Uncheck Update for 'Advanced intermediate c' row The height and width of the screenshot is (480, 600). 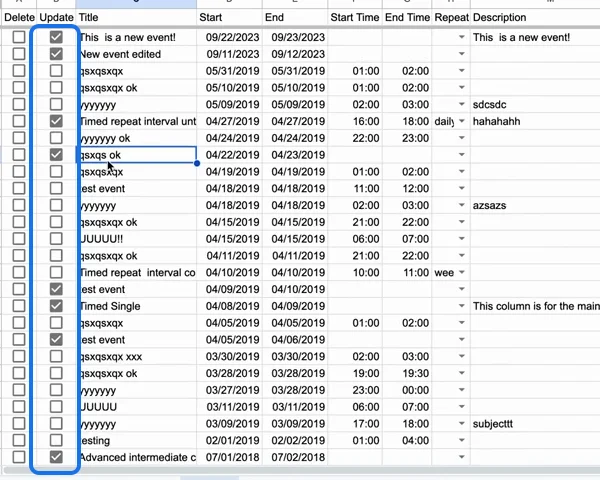click(x=56, y=457)
